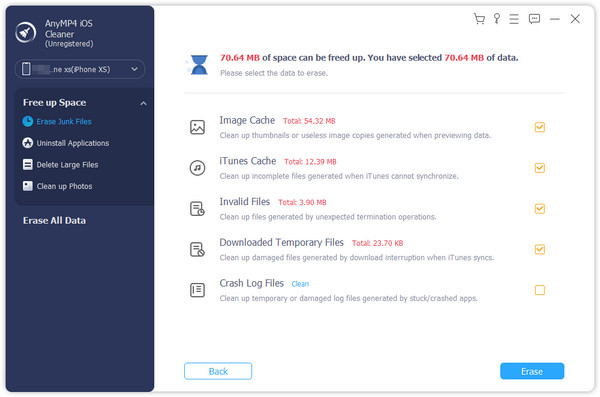Click the Back button

(218, 371)
